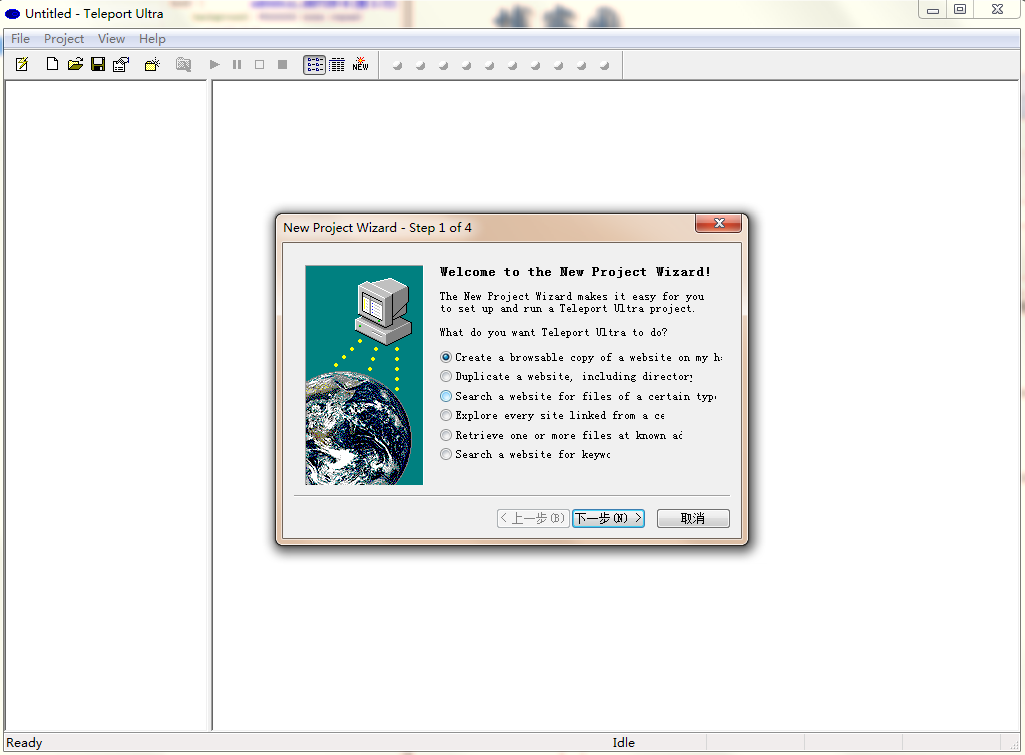Image resolution: width=1025 pixels, height=755 pixels.
Task: Click the new starting address icon
Action: point(152,65)
